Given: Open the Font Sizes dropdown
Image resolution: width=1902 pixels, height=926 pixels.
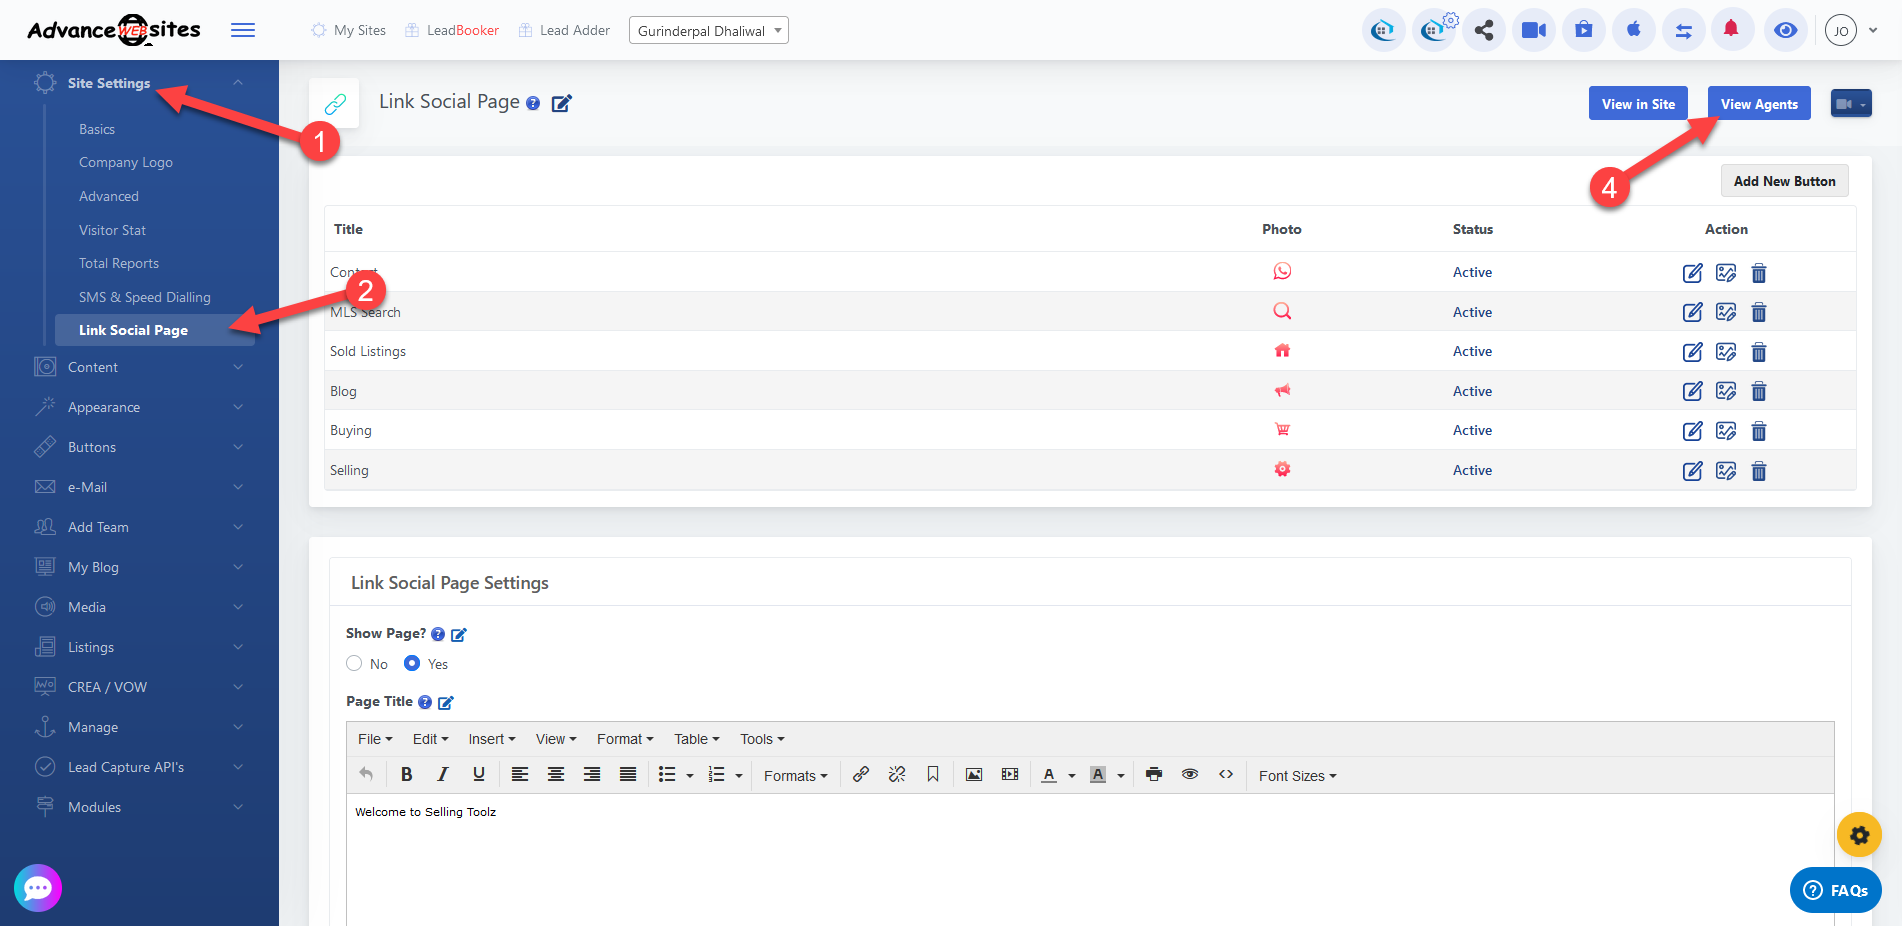Looking at the screenshot, I should click(1297, 776).
